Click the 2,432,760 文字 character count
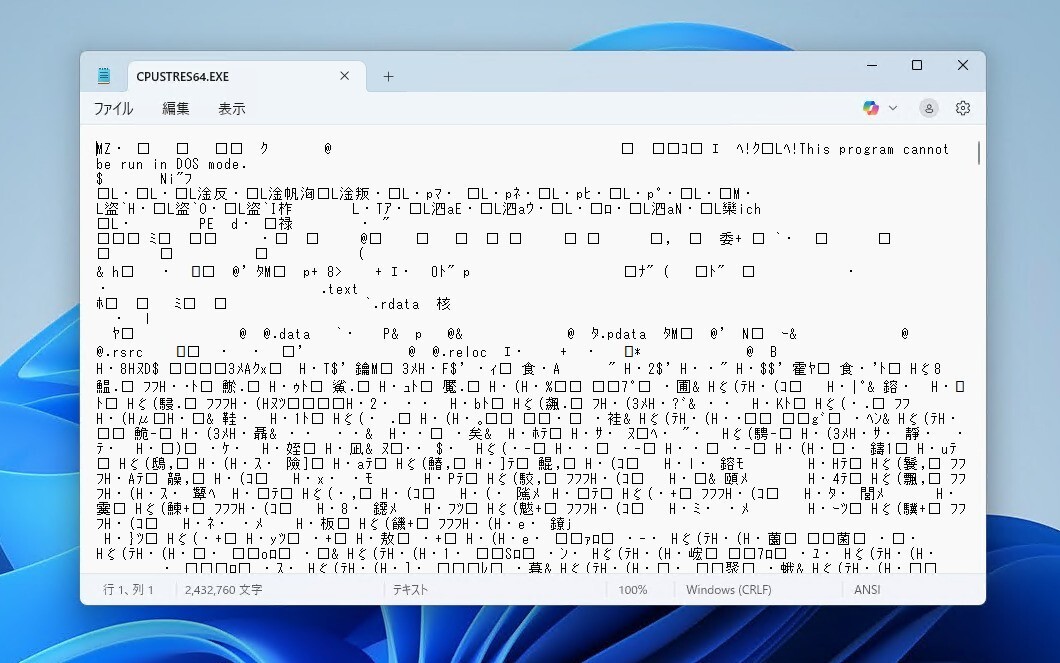The height and width of the screenshot is (663, 1060). point(224,589)
